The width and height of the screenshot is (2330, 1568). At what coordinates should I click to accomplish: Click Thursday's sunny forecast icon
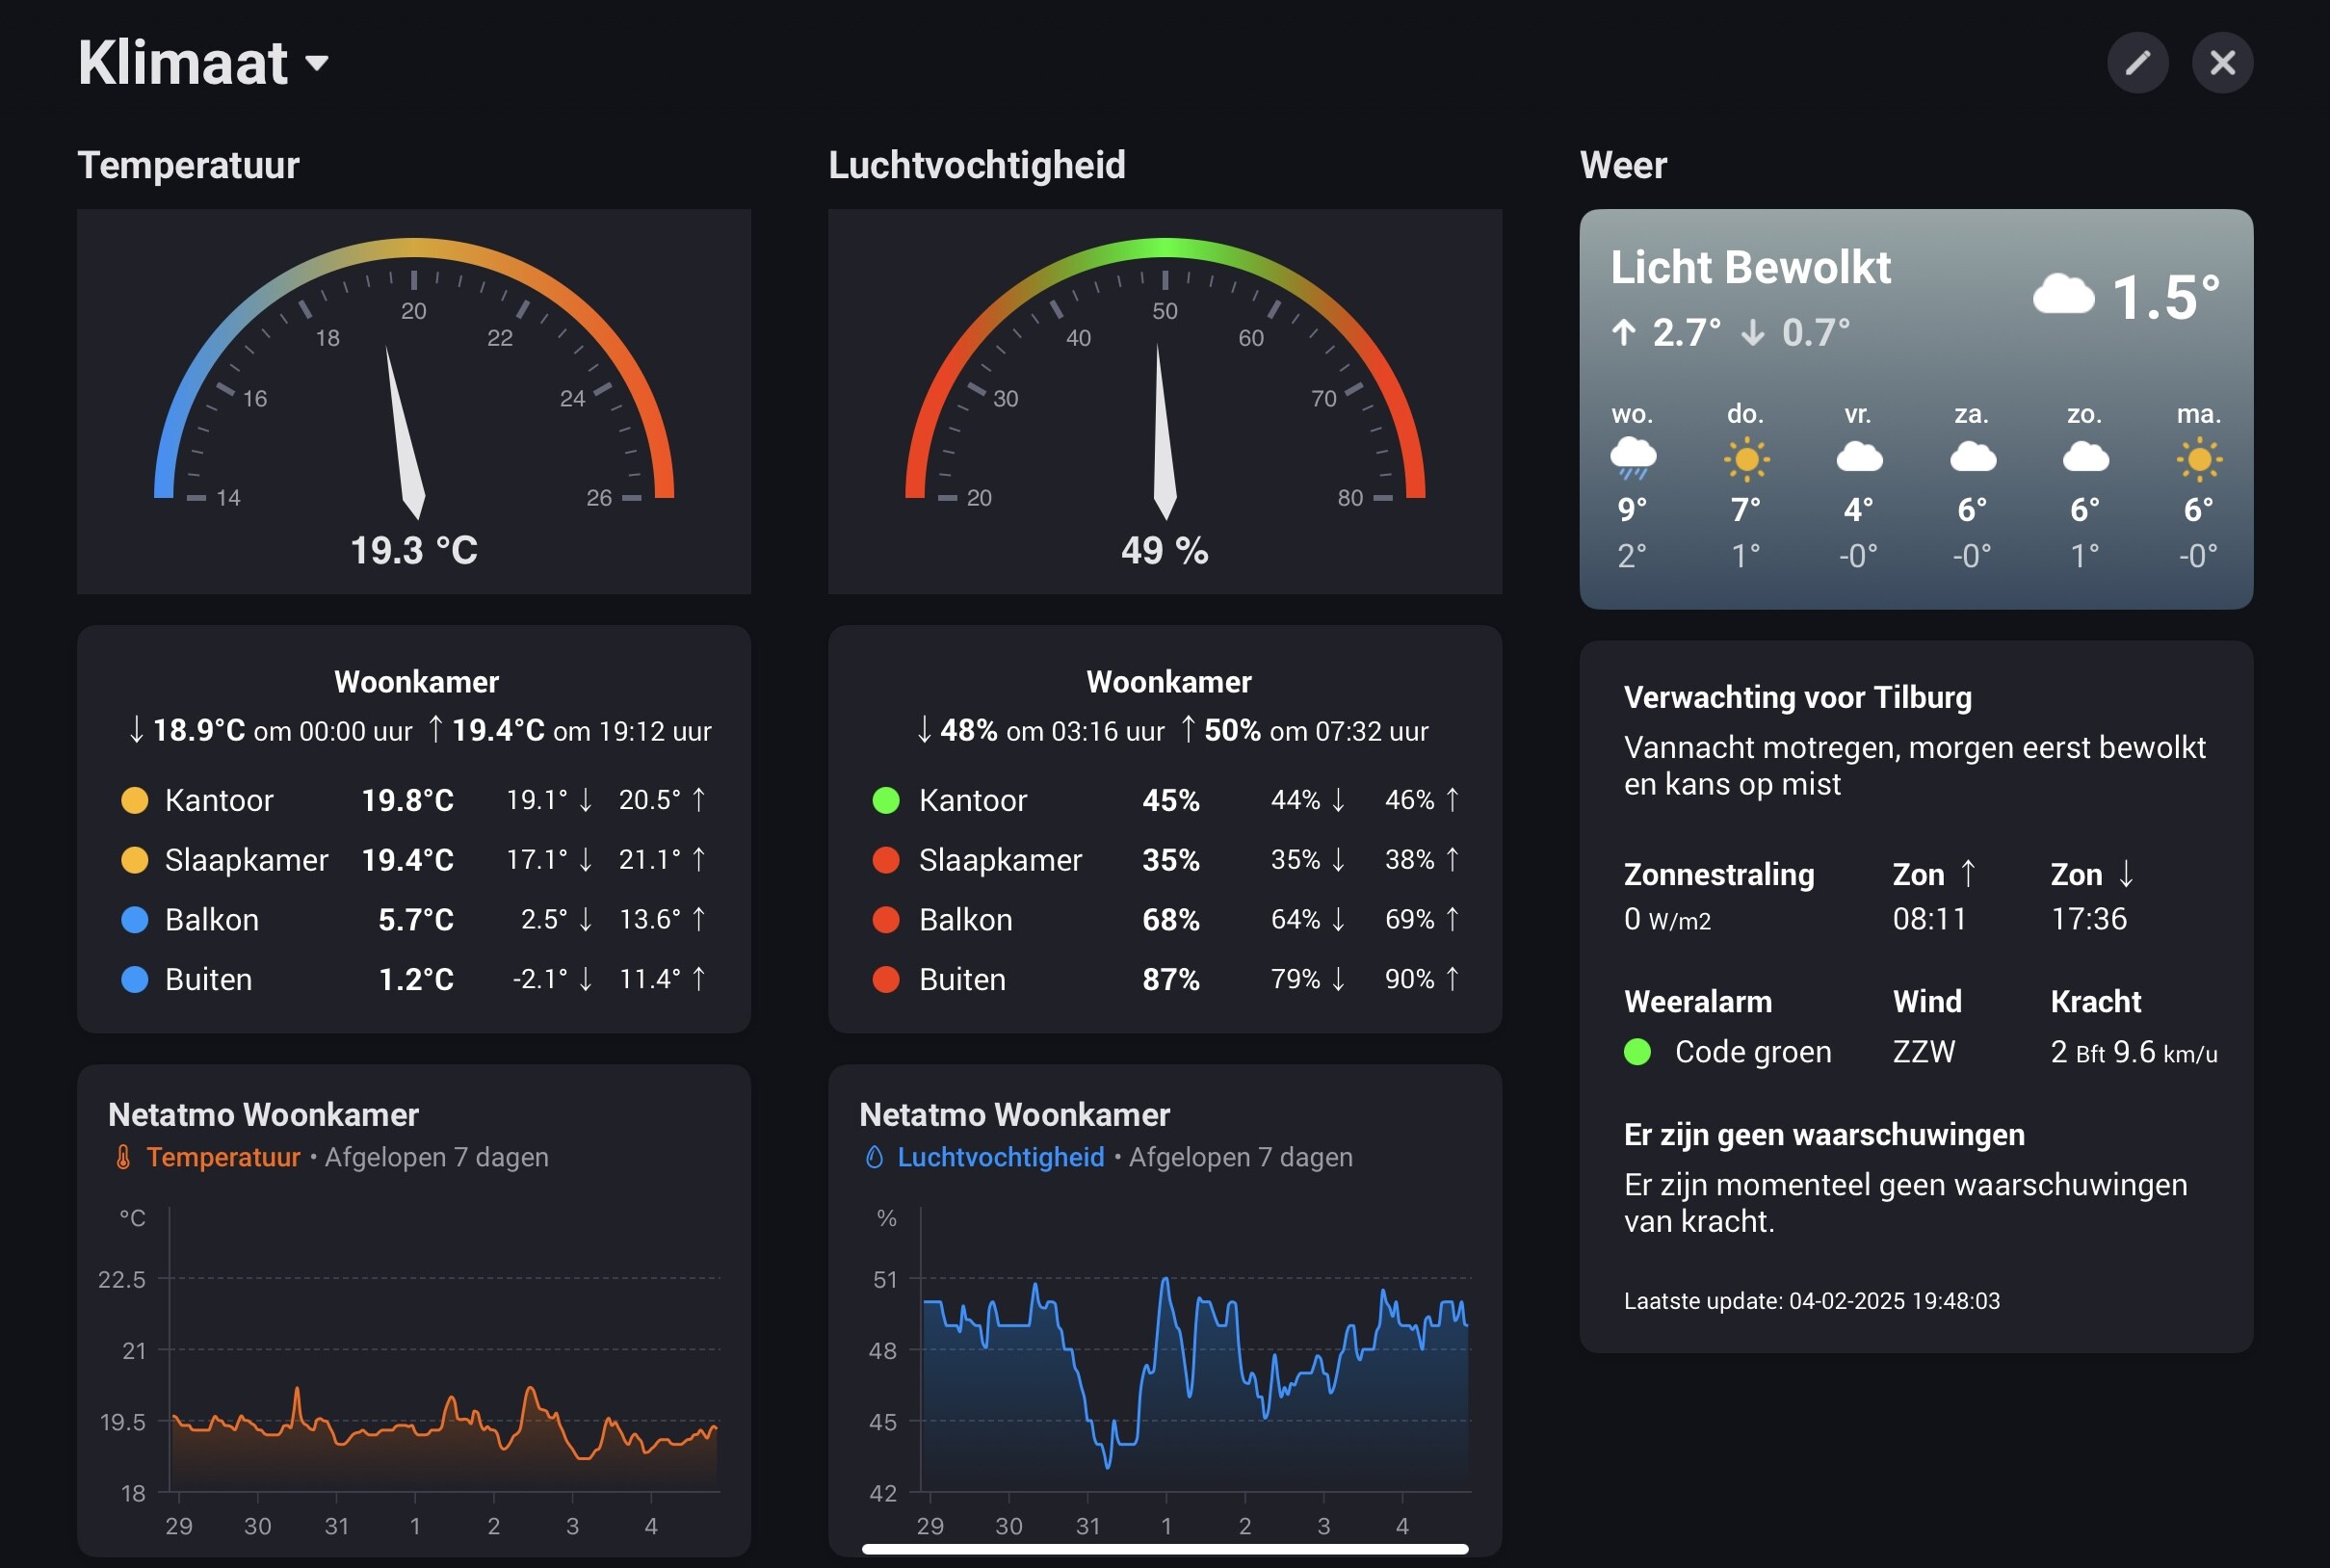[x=1746, y=459]
